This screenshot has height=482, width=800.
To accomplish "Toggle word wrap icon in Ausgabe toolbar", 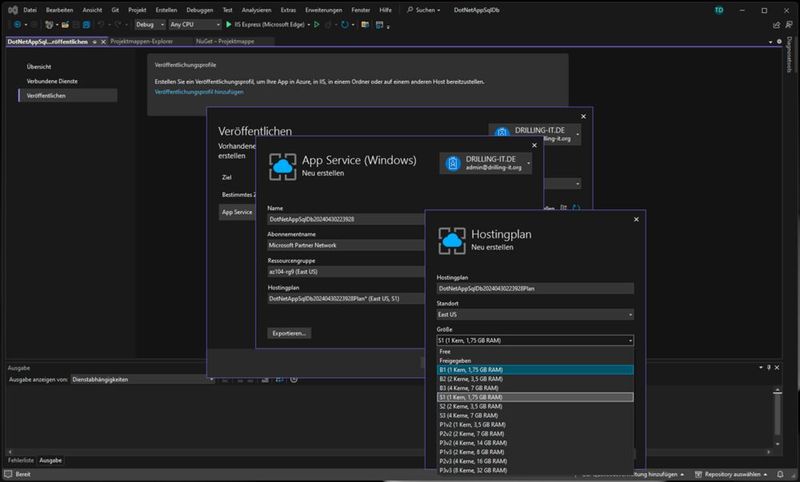I will point(280,379).
